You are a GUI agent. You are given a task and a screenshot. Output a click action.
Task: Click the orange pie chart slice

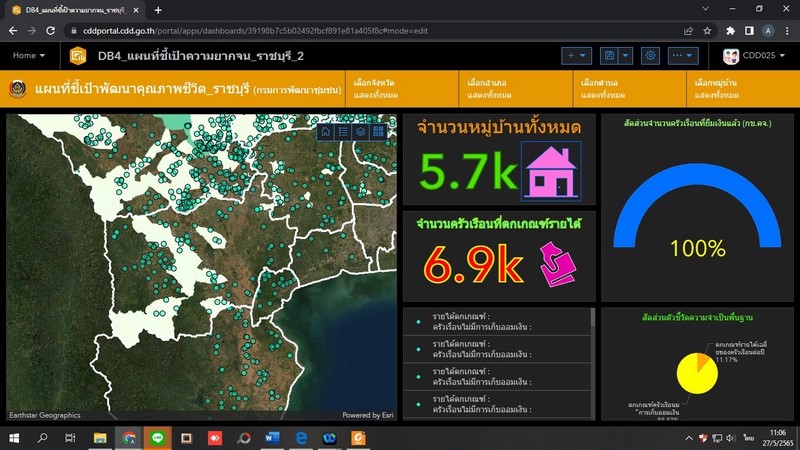pyautogui.click(x=704, y=361)
